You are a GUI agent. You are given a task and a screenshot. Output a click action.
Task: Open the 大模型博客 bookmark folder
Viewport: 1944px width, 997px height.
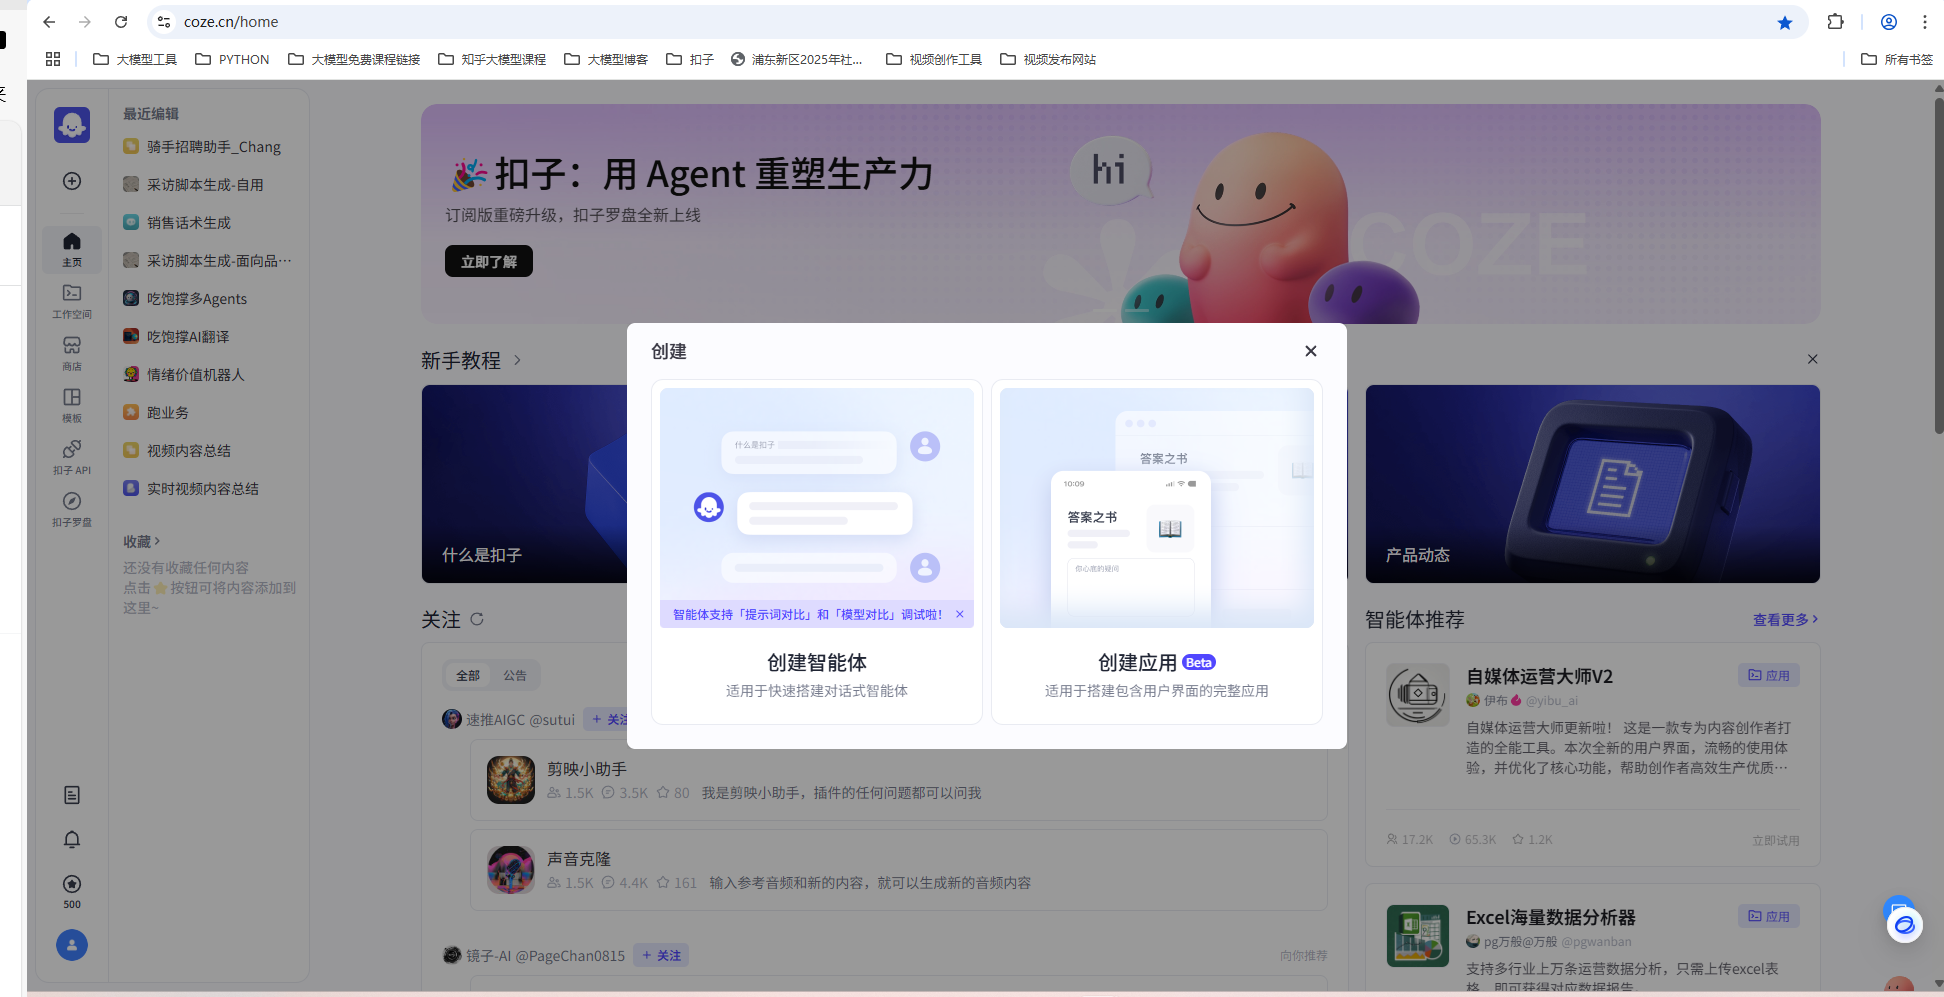point(606,59)
